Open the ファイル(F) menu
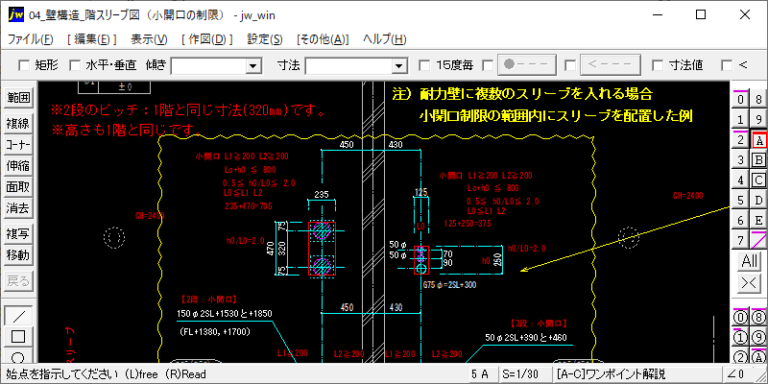The image size is (768, 384). click(x=30, y=39)
